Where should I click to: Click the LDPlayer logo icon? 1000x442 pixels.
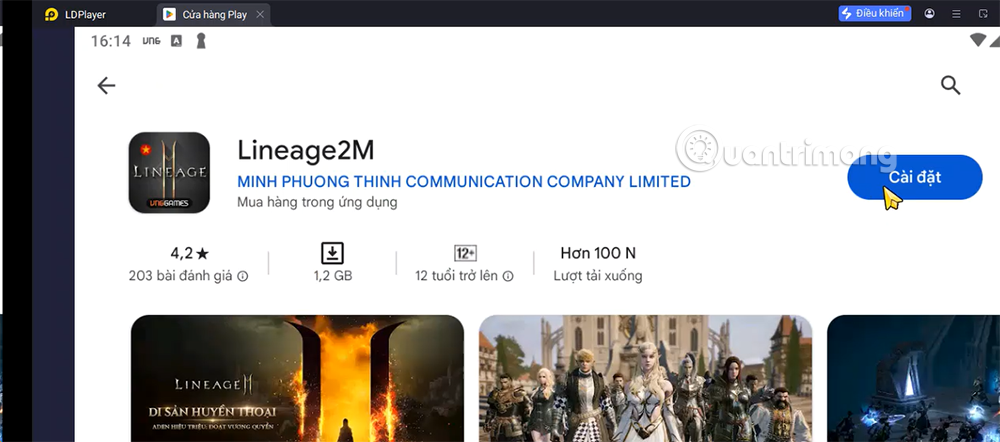pos(52,14)
